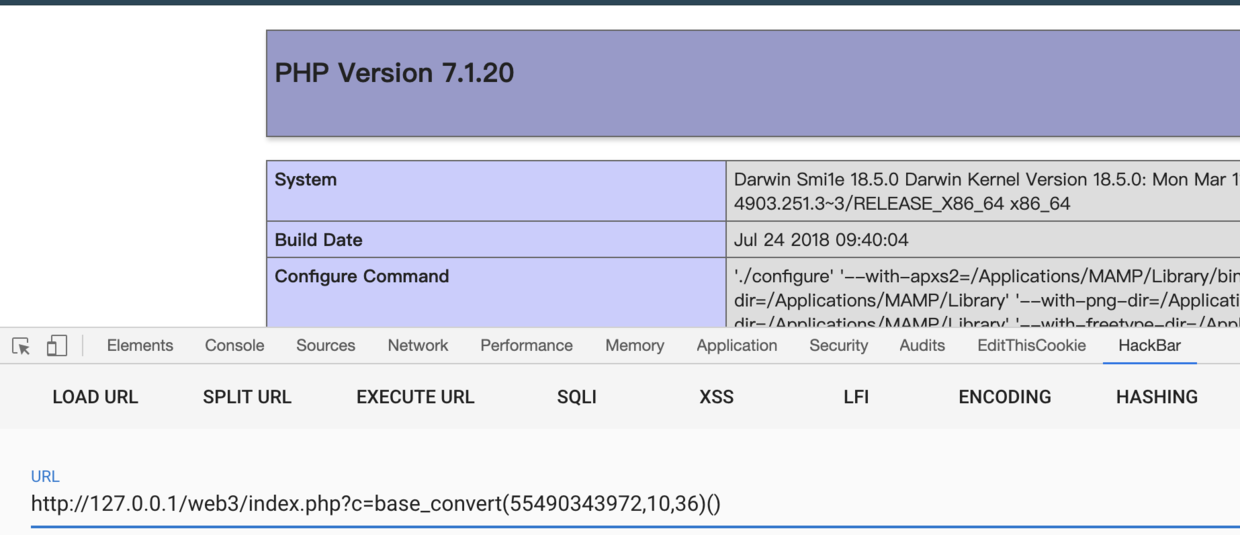Screen dimensions: 1240x535
Task: Click the inspect element picker icon
Action: [21, 346]
